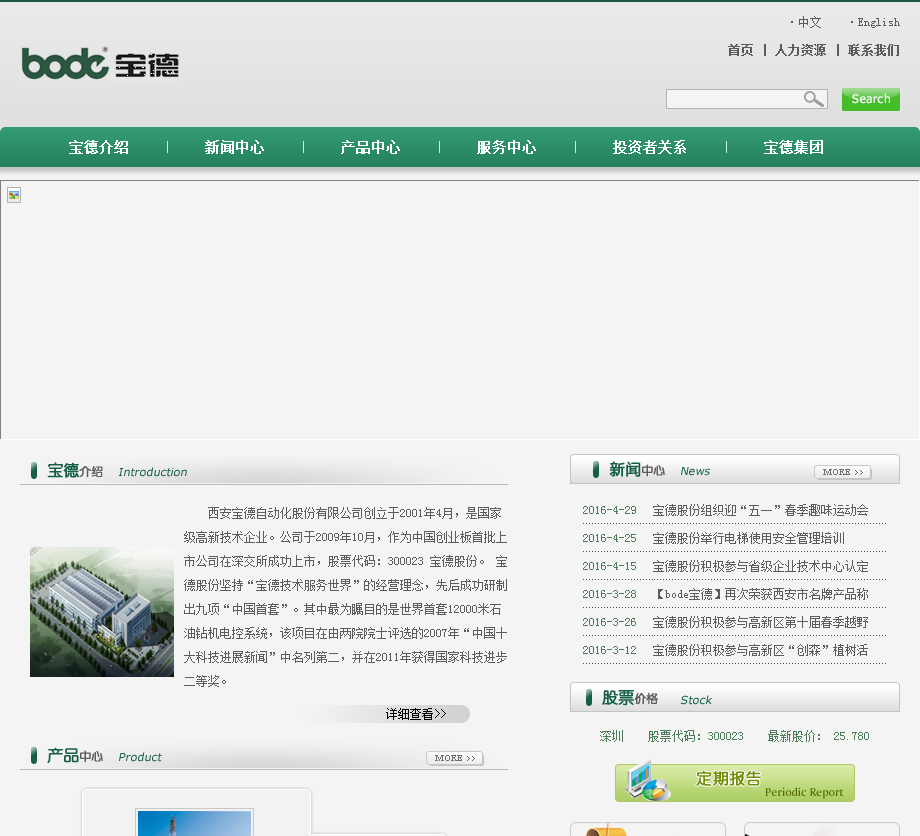This screenshot has width=920, height=836.
Task: Switch language to English
Action: pos(878,22)
